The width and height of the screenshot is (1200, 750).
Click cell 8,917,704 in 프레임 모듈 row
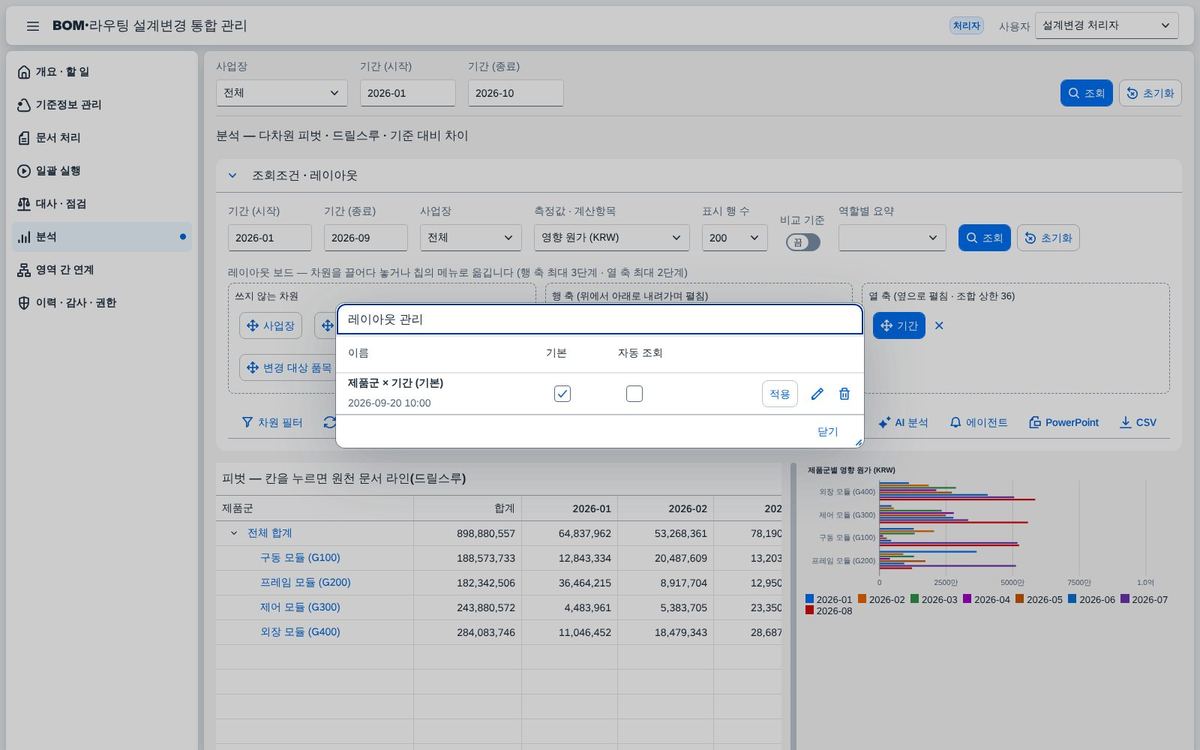(665, 582)
